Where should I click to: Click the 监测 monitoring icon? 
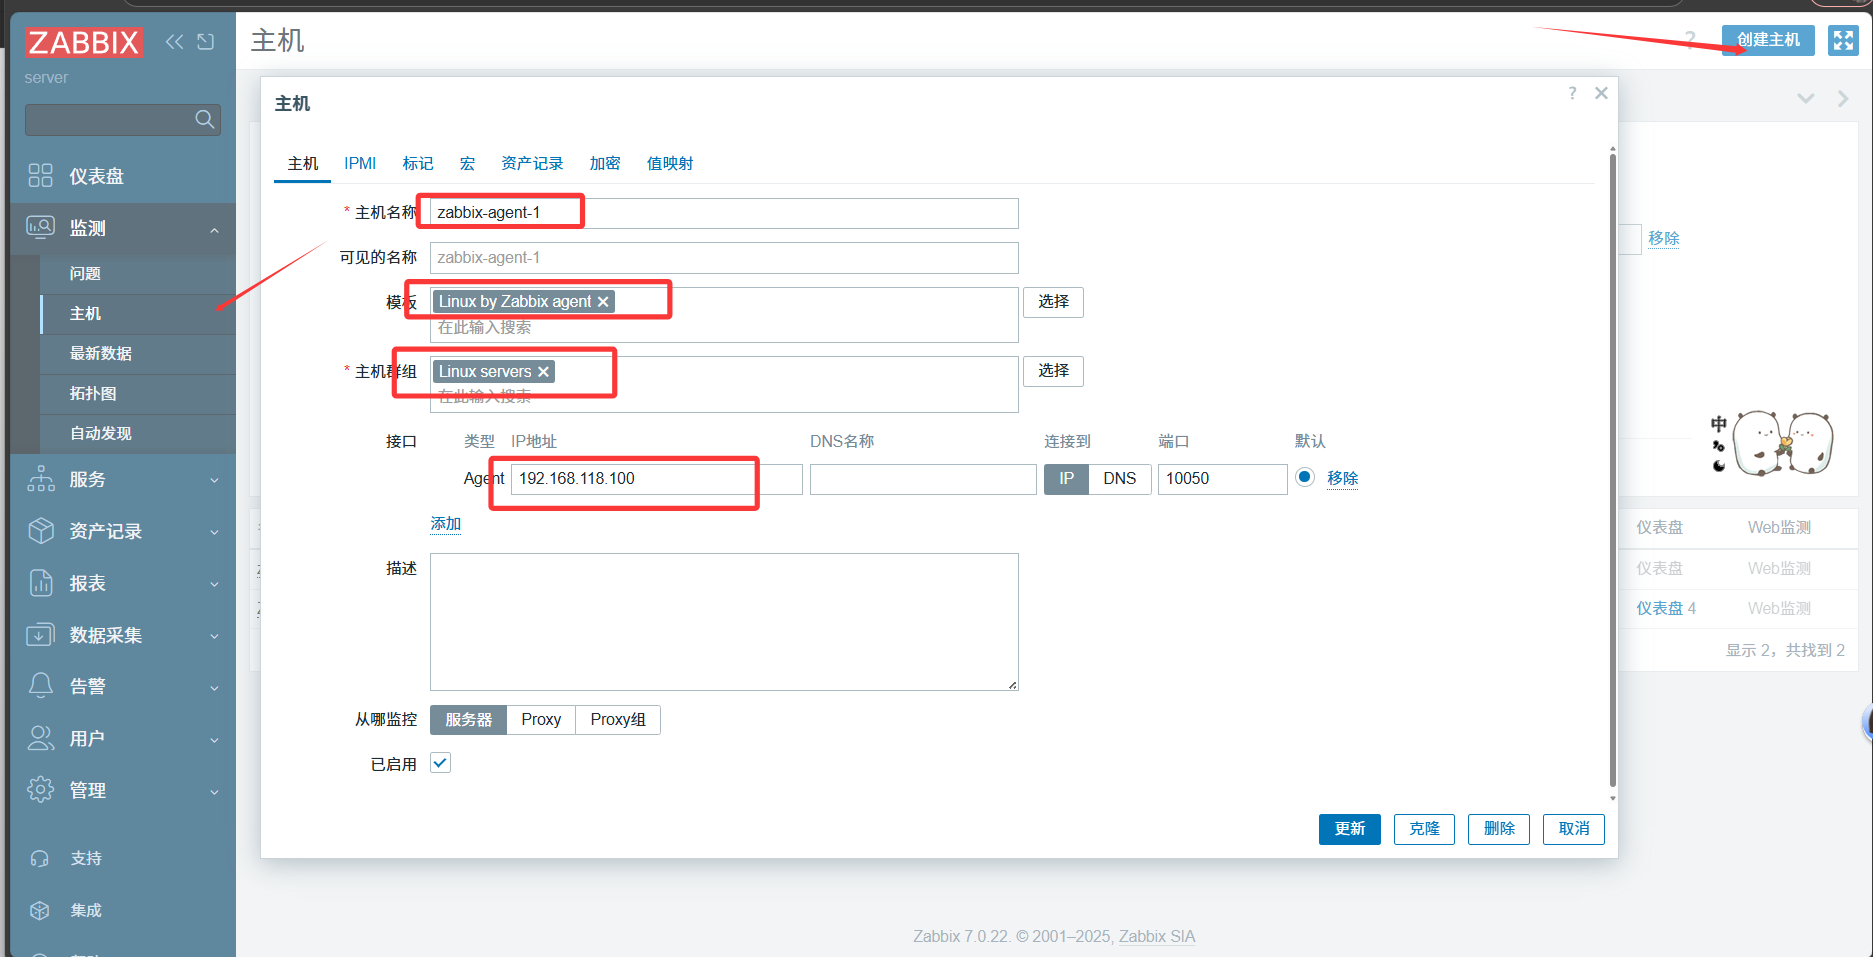click(41, 228)
